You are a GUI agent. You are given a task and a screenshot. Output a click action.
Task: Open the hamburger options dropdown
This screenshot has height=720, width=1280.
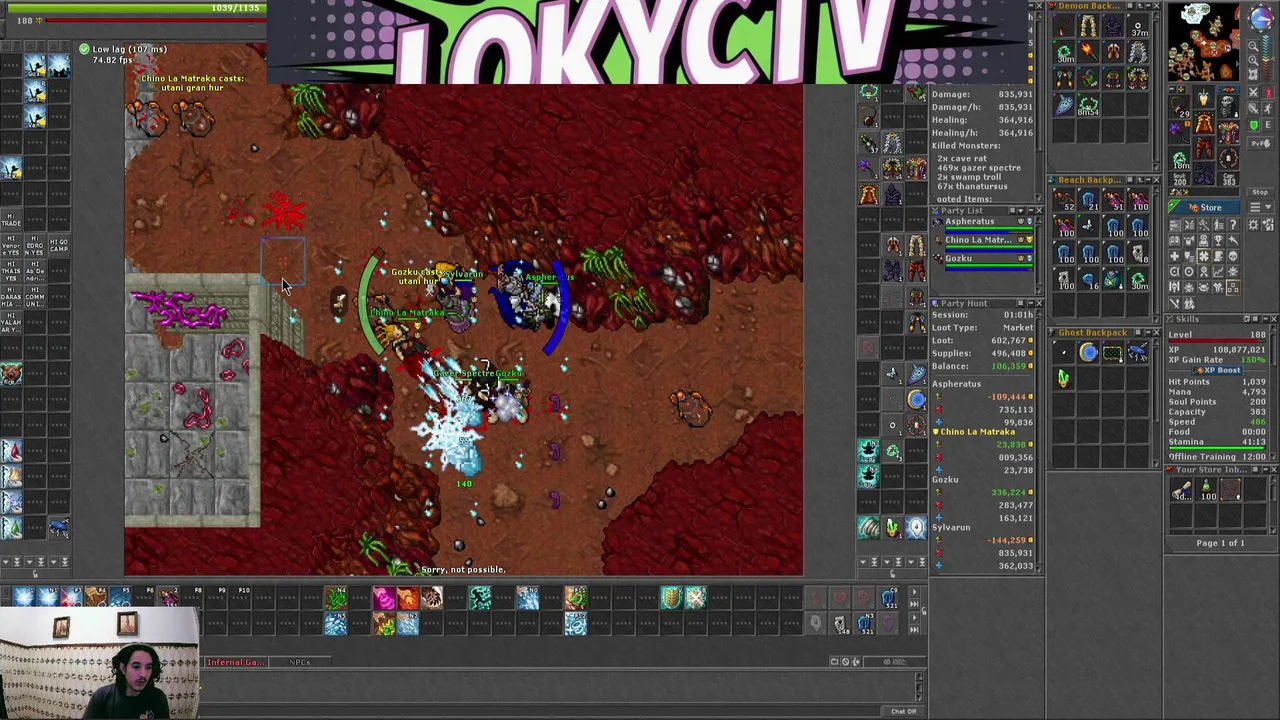[x=1261, y=207]
